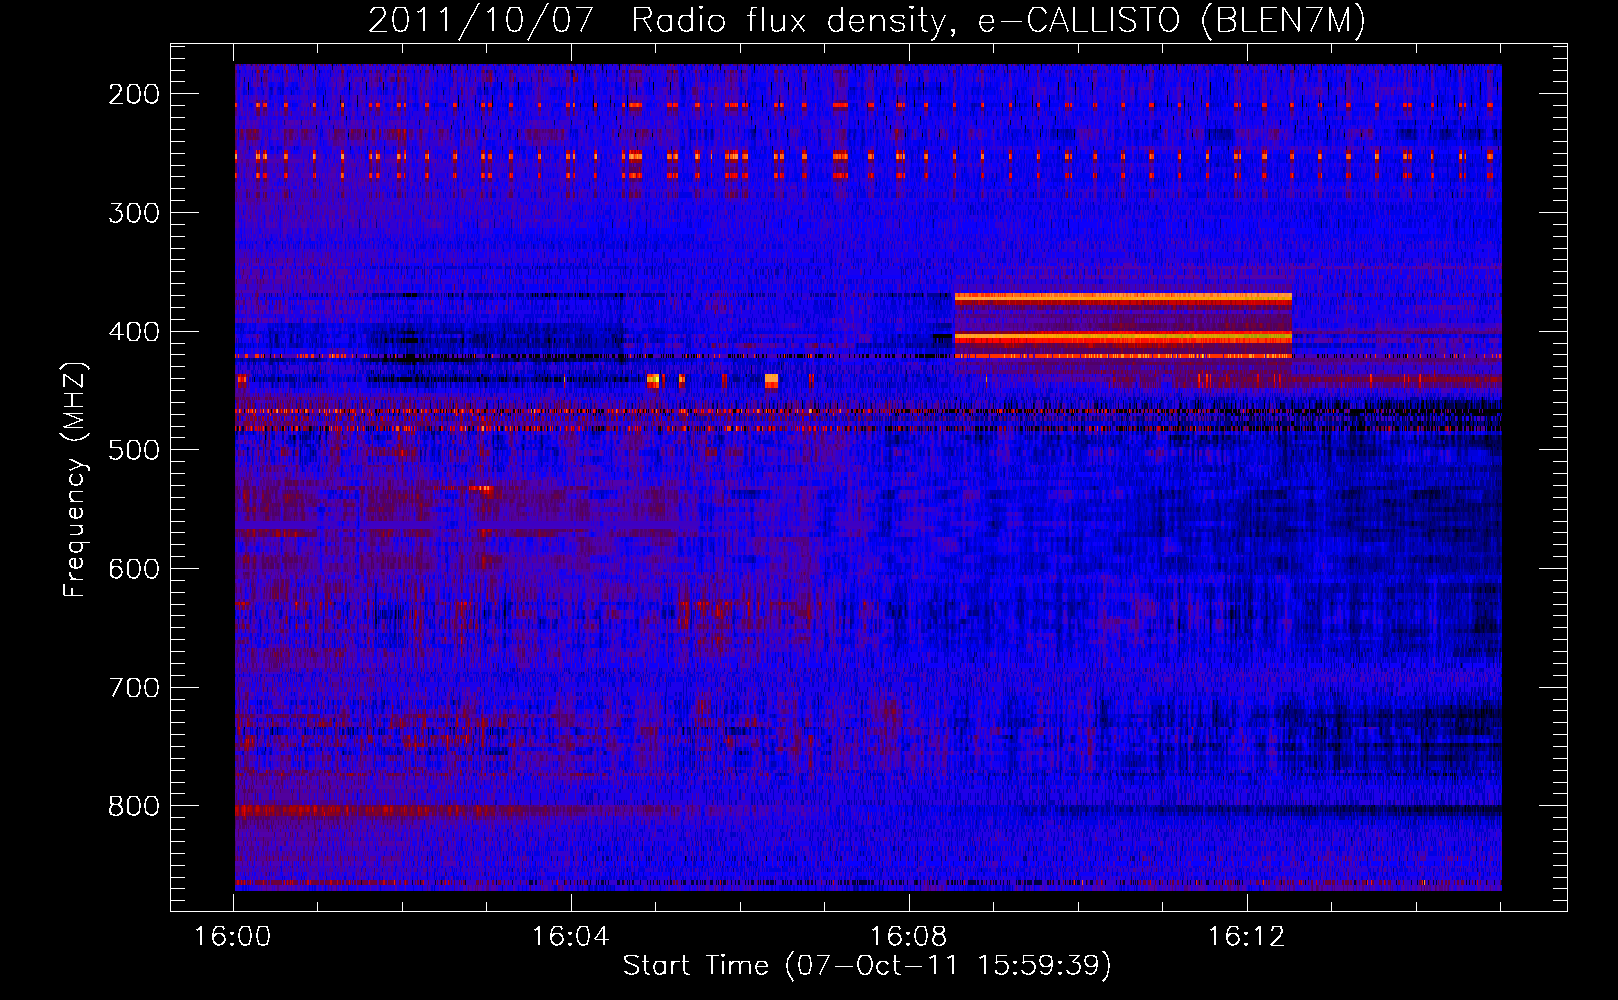Click the 400 frequency tick label
Image resolution: width=1618 pixels, height=1000 pixels.
point(134,332)
